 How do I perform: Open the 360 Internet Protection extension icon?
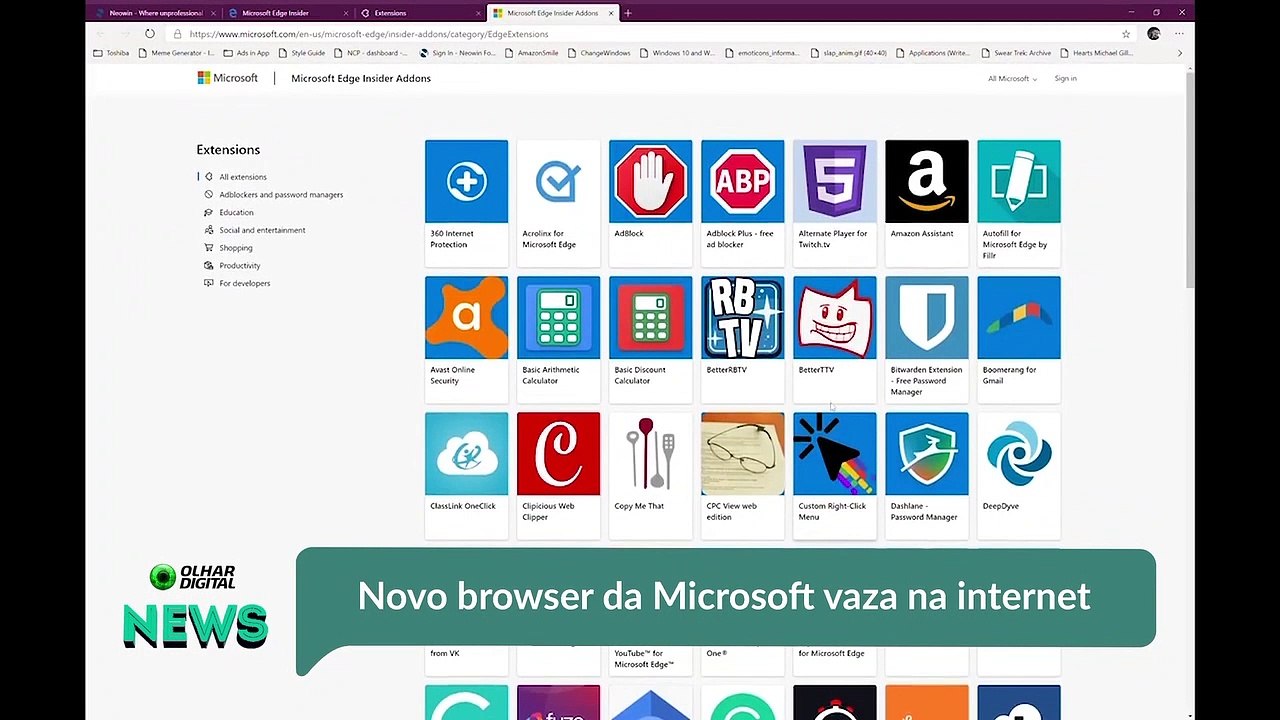(466, 181)
